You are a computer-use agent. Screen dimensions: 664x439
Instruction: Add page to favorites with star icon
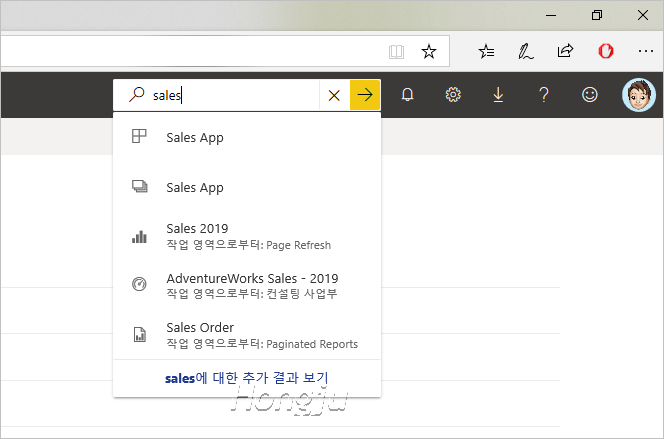tap(429, 52)
